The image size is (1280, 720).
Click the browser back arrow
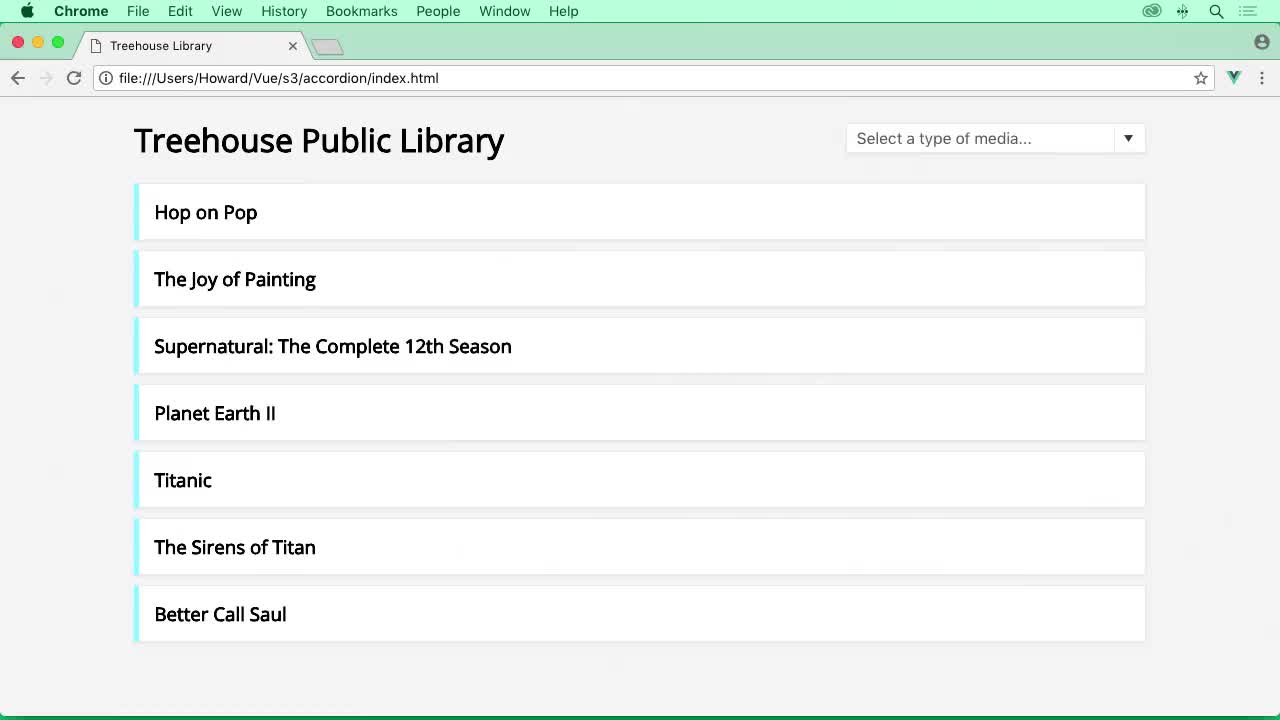tap(18, 78)
